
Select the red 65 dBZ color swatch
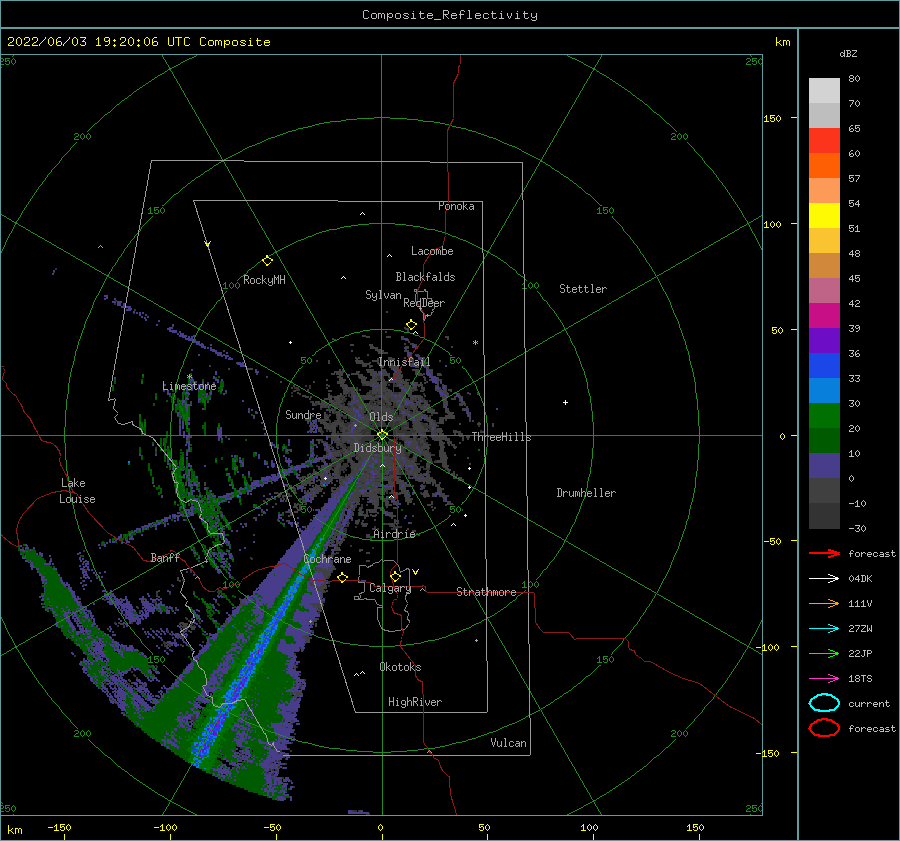(x=824, y=140)
